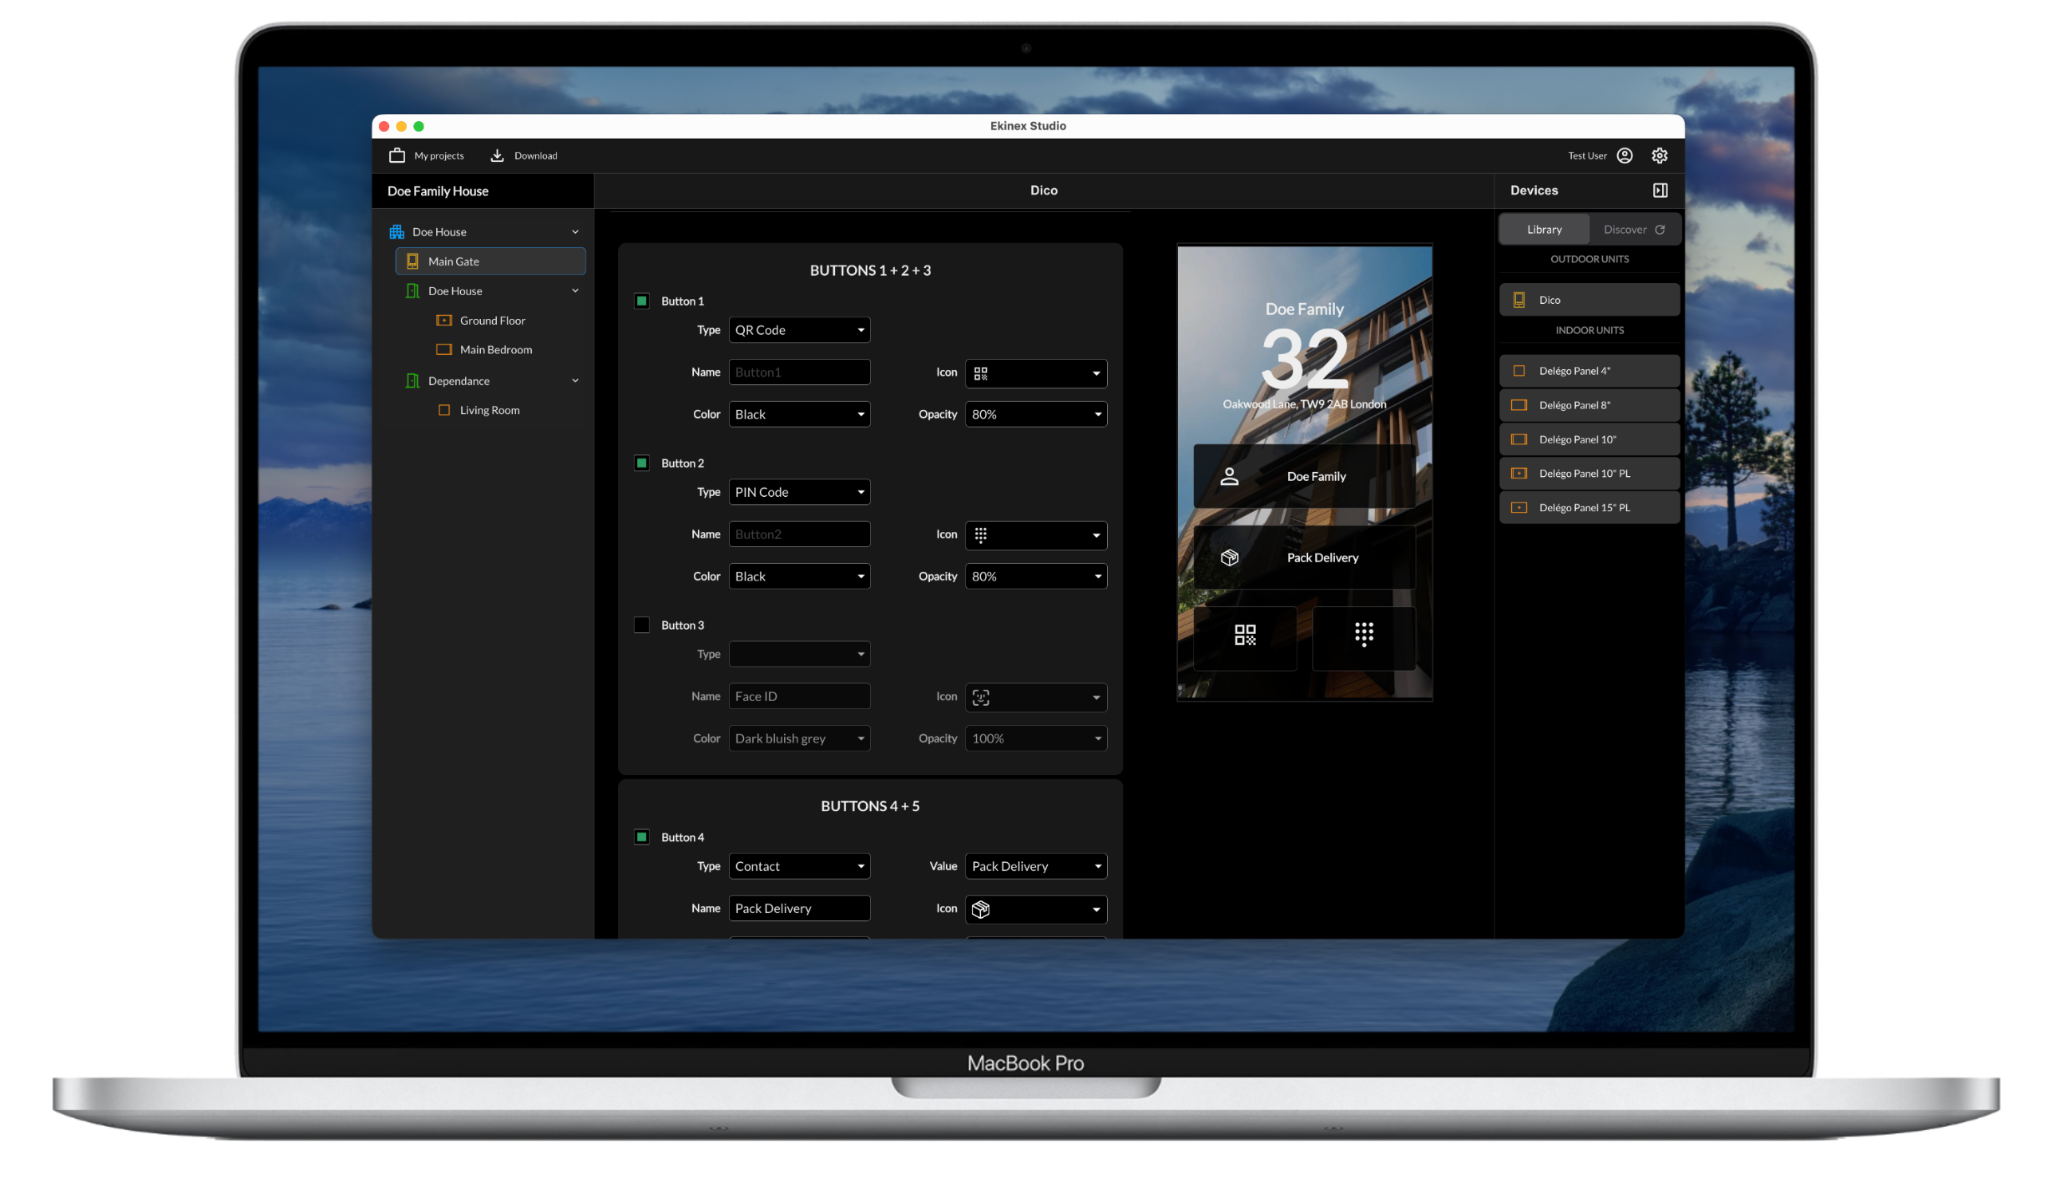The image size is (2048, 1184).
Task: Tap person icon on Doe Family preview button
Action: coord(1230,477)
